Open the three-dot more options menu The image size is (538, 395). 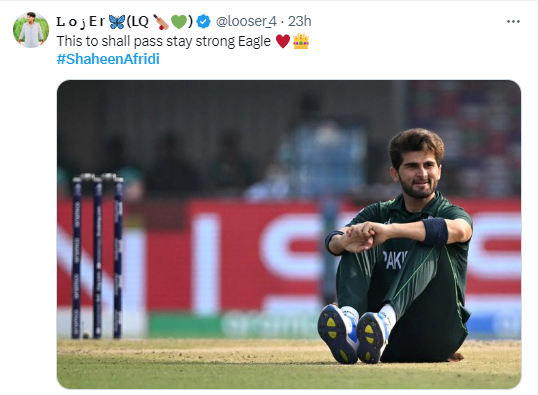513,22
